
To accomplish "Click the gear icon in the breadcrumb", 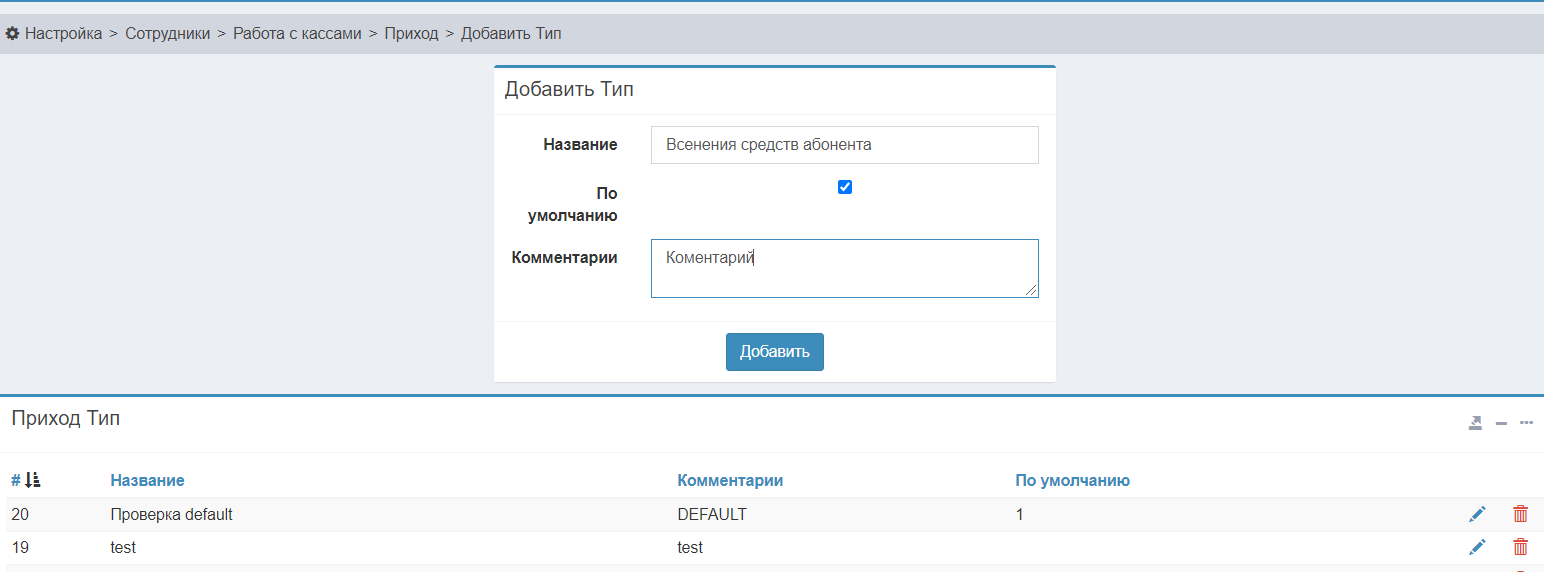I will (x=12, y=33).
